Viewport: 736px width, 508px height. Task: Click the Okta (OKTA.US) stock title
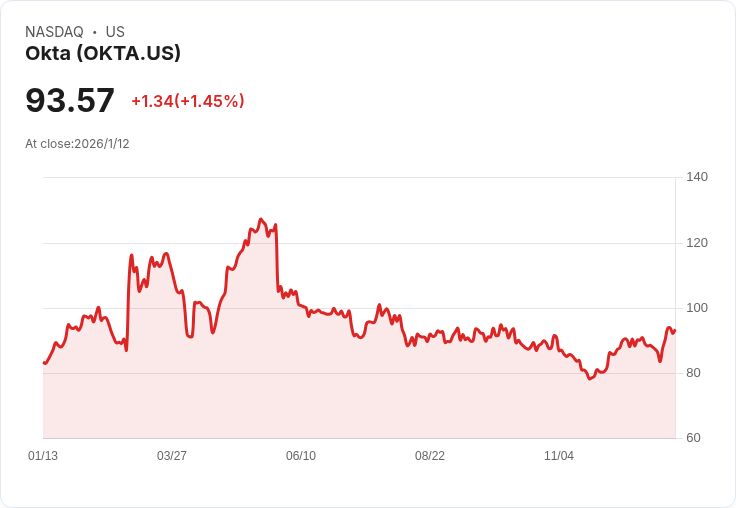point(103,54)
